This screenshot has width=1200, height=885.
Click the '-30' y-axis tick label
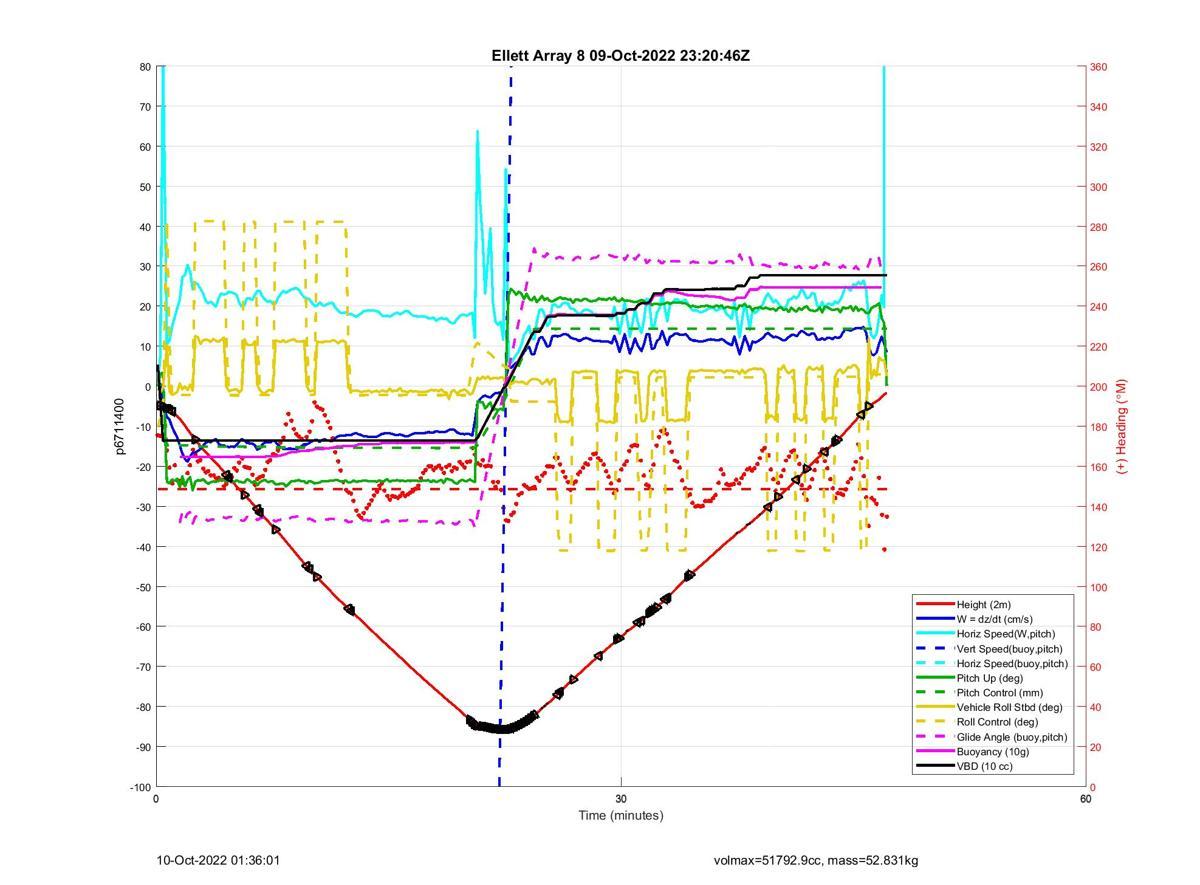pyautogui.click(x=142, y=507)
